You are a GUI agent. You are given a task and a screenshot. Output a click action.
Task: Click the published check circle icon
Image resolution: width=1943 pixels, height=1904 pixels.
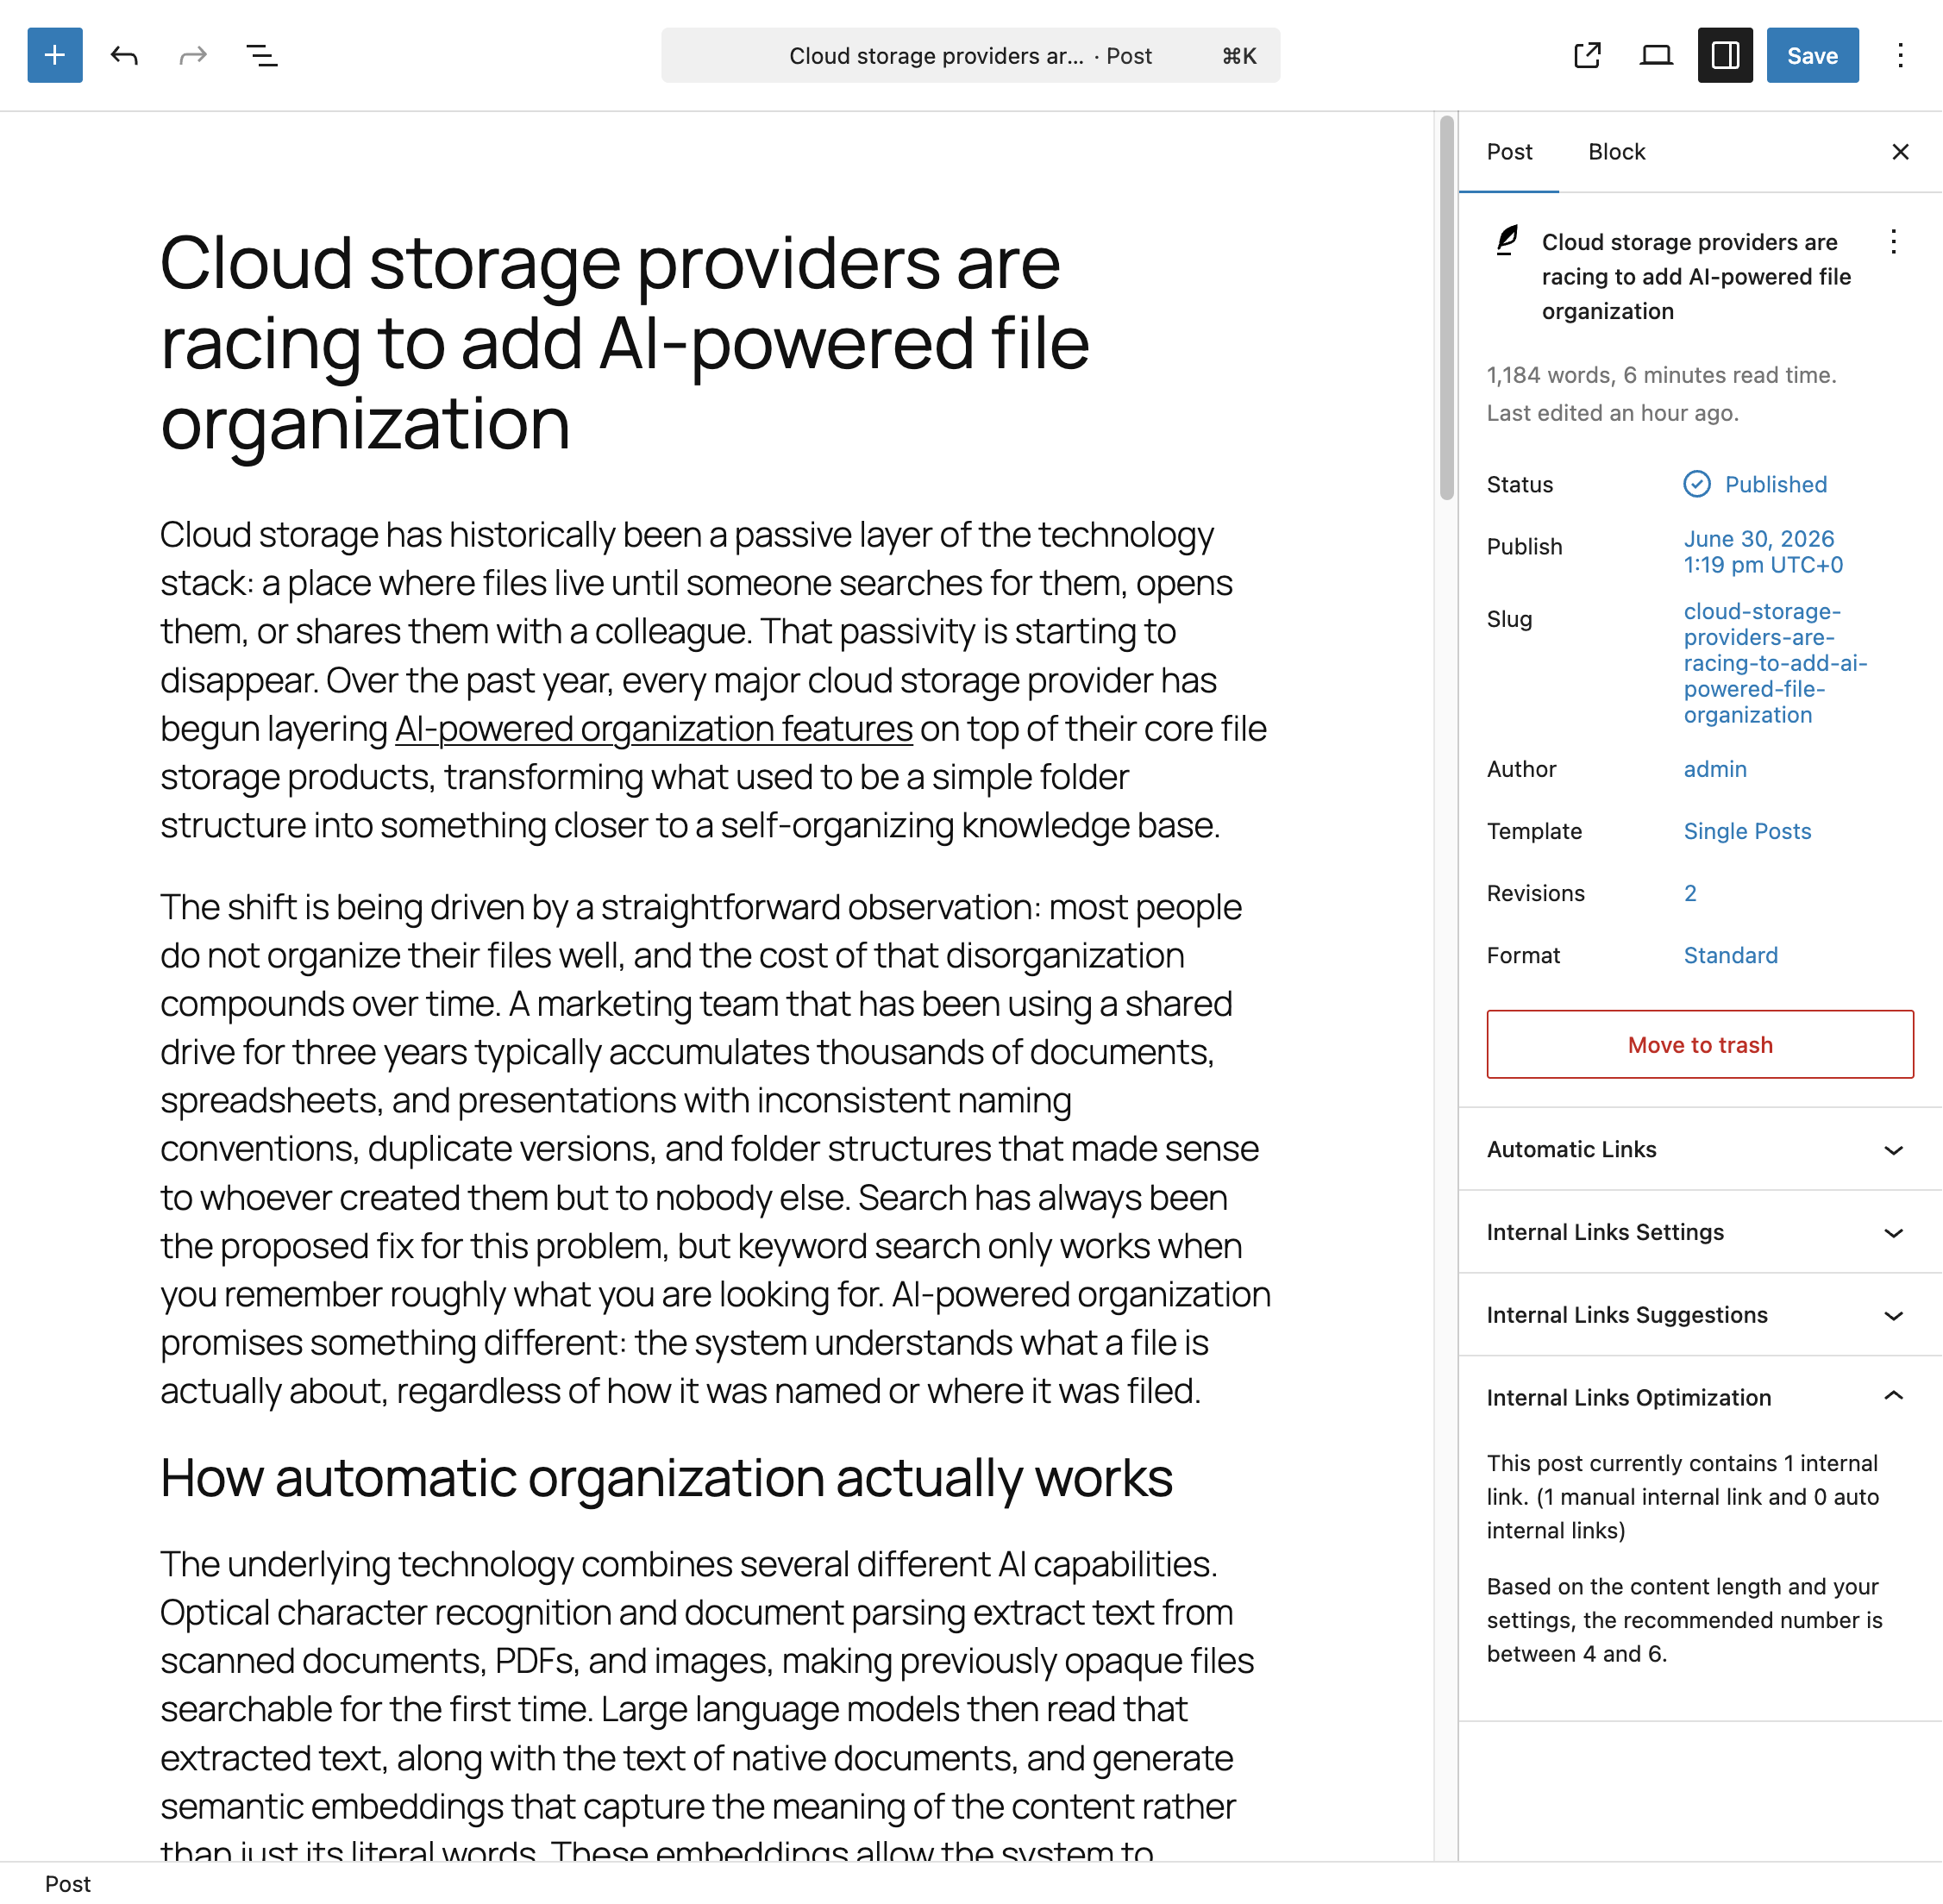pos(1697,485)
